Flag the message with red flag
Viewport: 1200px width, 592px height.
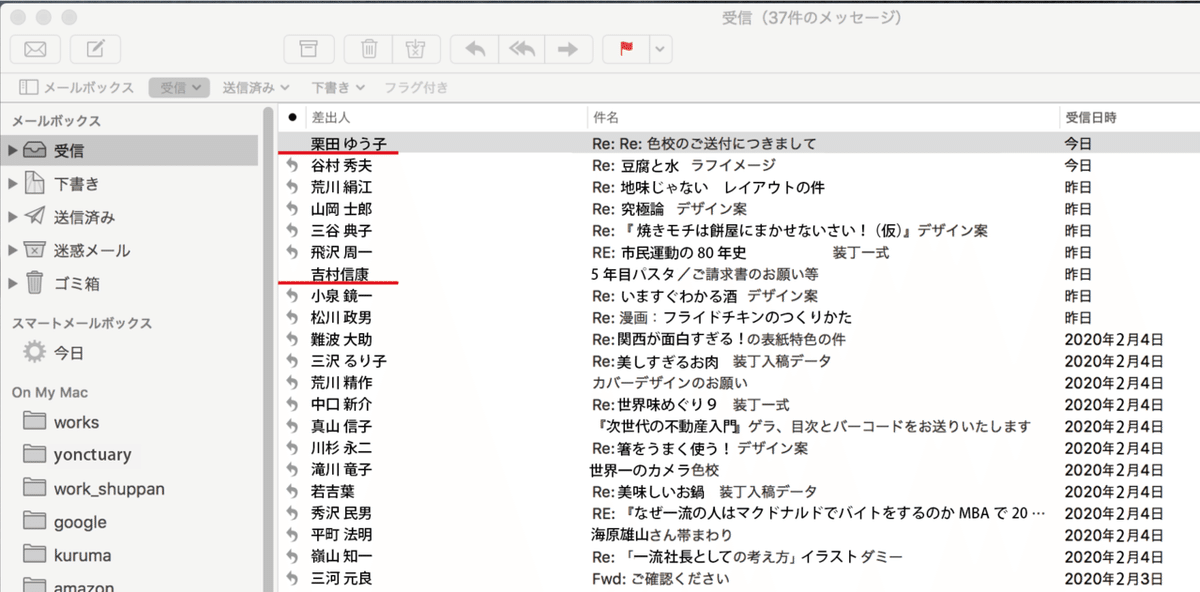(627, 48)
